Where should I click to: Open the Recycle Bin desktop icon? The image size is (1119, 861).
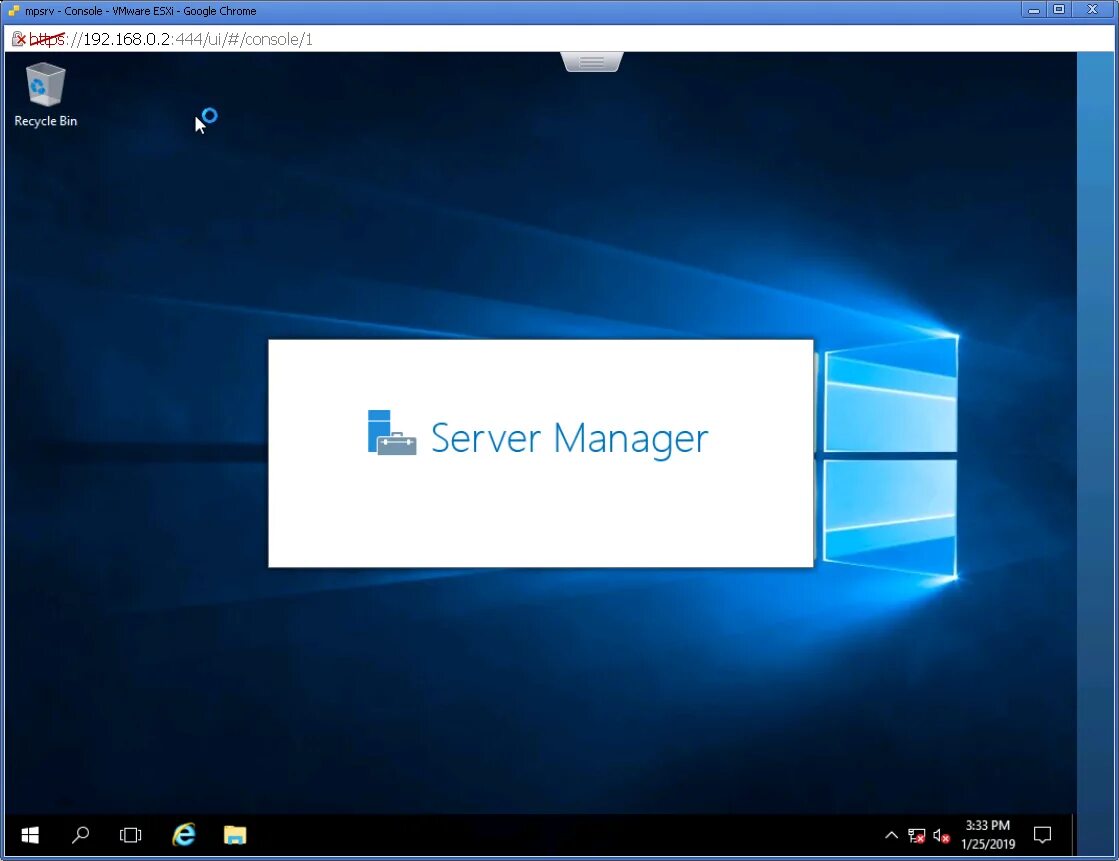[x=46, y=95]
